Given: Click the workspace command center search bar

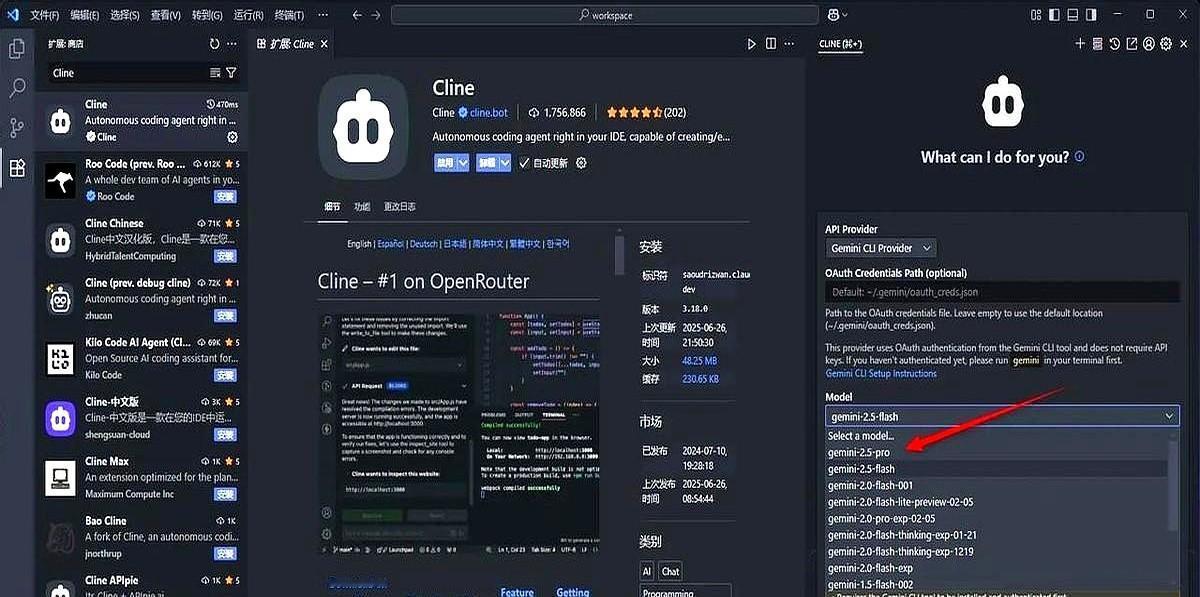Looking at the screenshot, I should (x=605, y=15).
